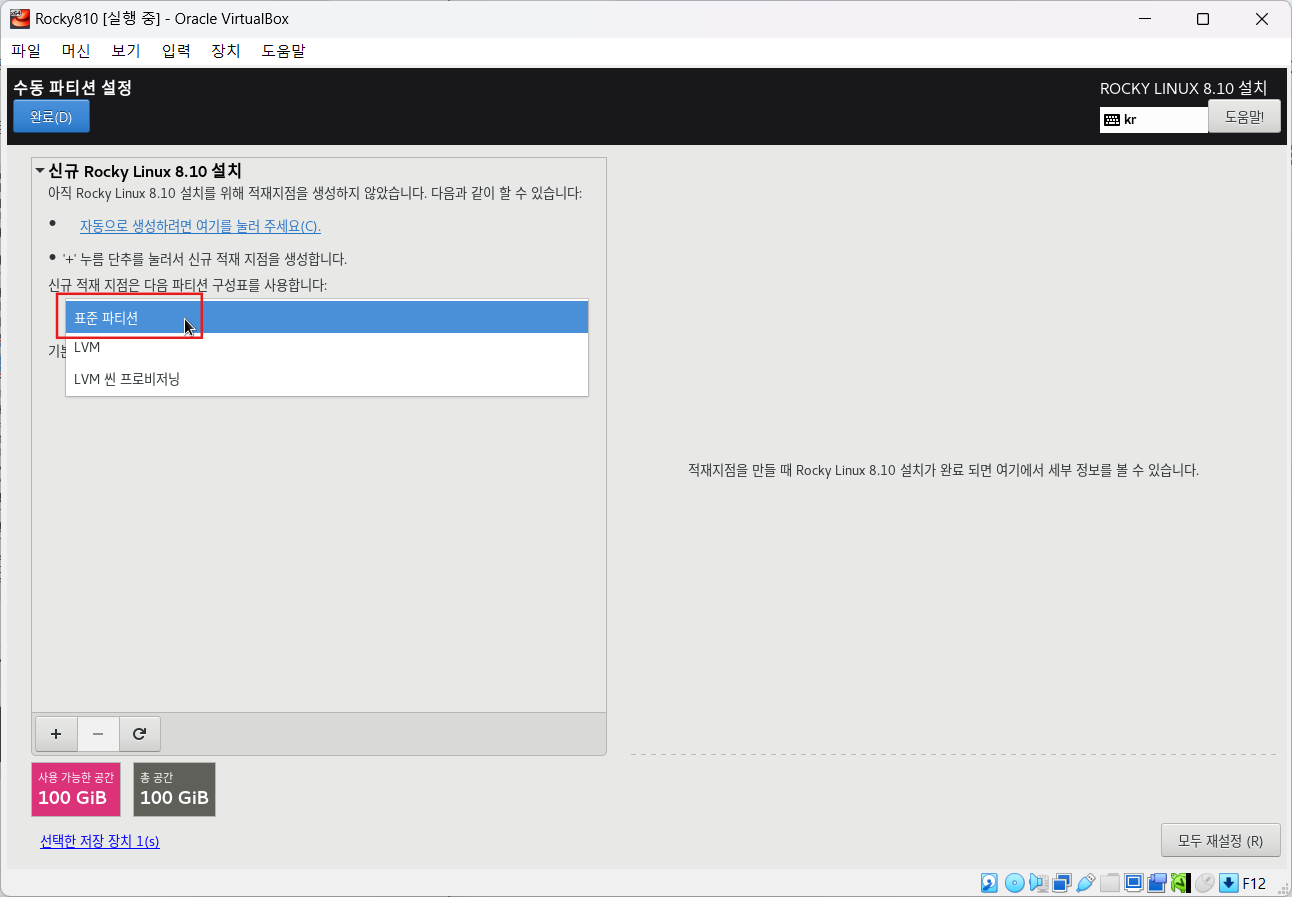Click the ROCKY LINUX 8.10 설치 title text

click(x=1183, y=88)
